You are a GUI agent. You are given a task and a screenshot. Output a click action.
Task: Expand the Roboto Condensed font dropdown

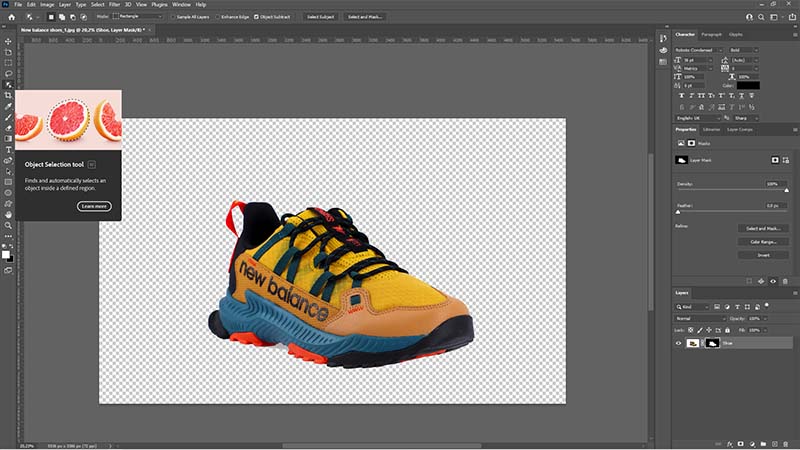(x=698, y=50)
